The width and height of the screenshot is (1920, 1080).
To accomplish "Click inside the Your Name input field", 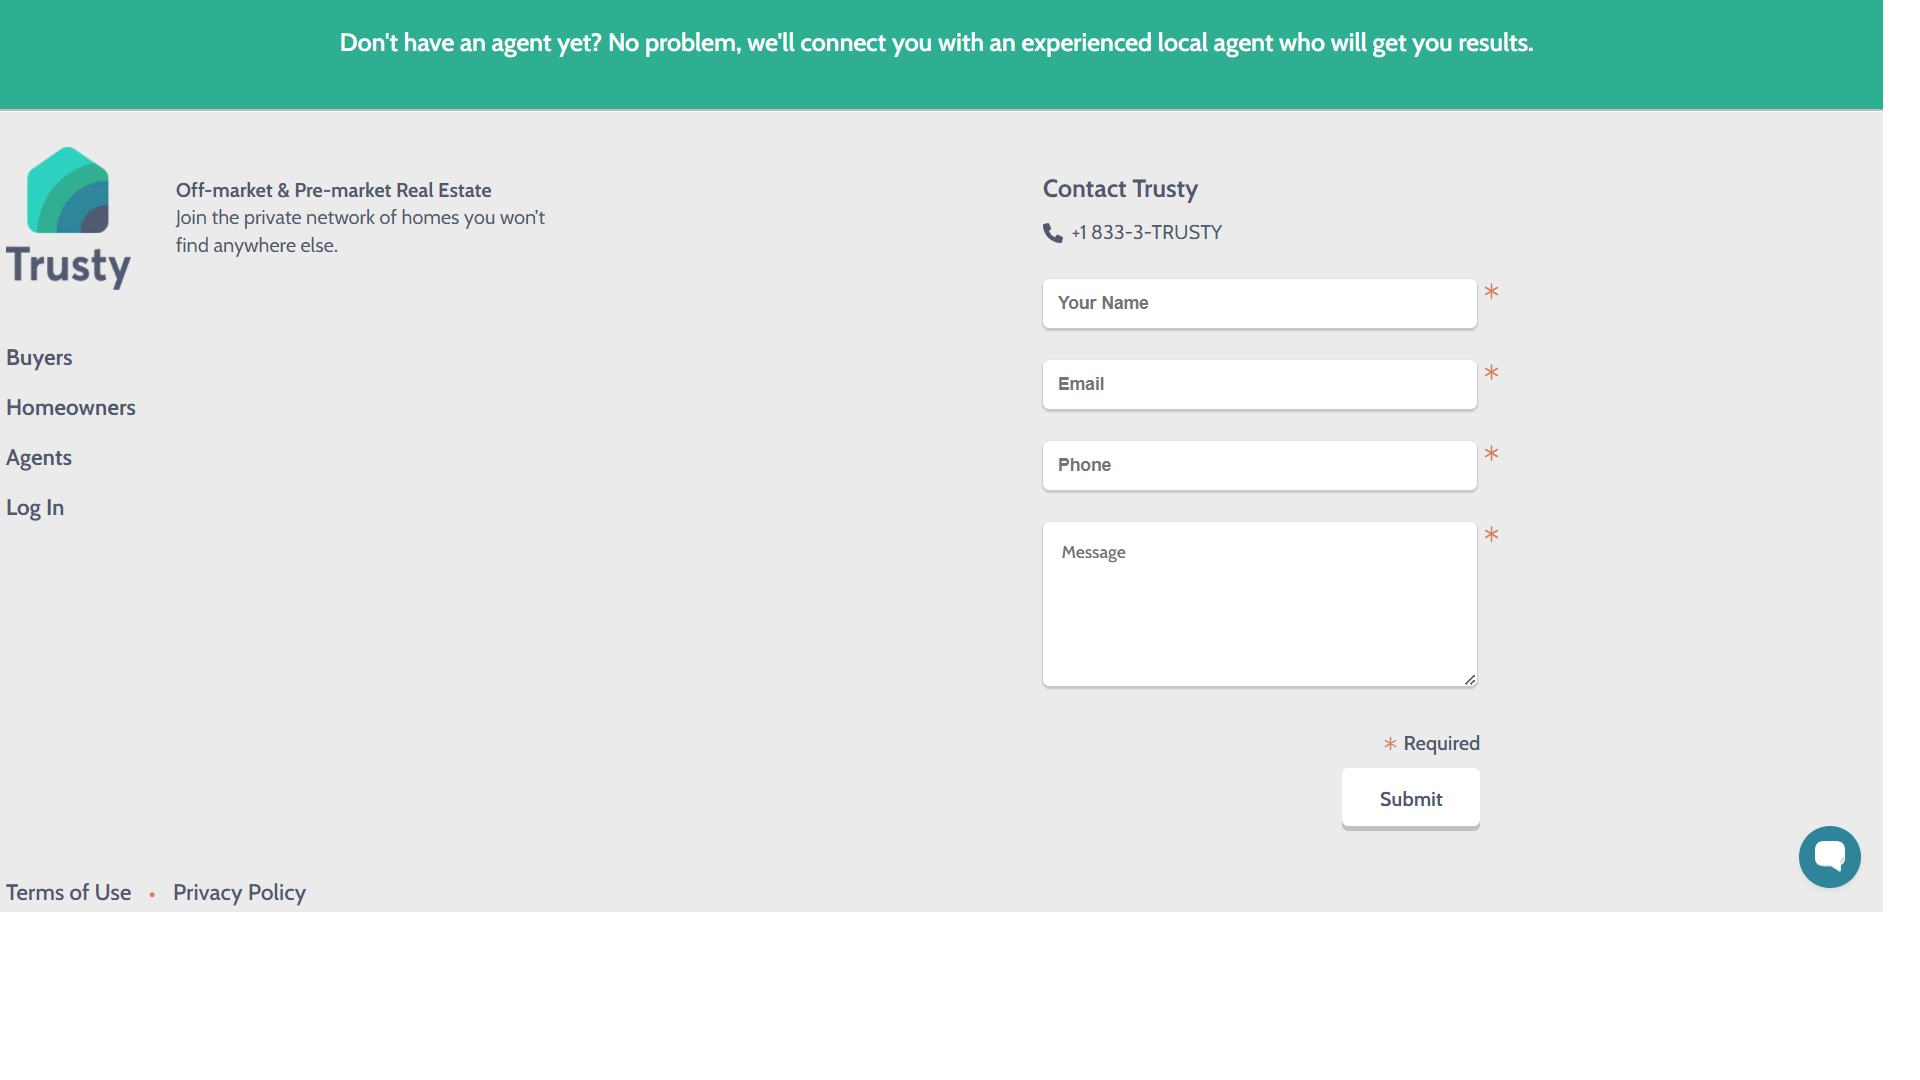I will pyautogui.click(x=1258, y=302).
